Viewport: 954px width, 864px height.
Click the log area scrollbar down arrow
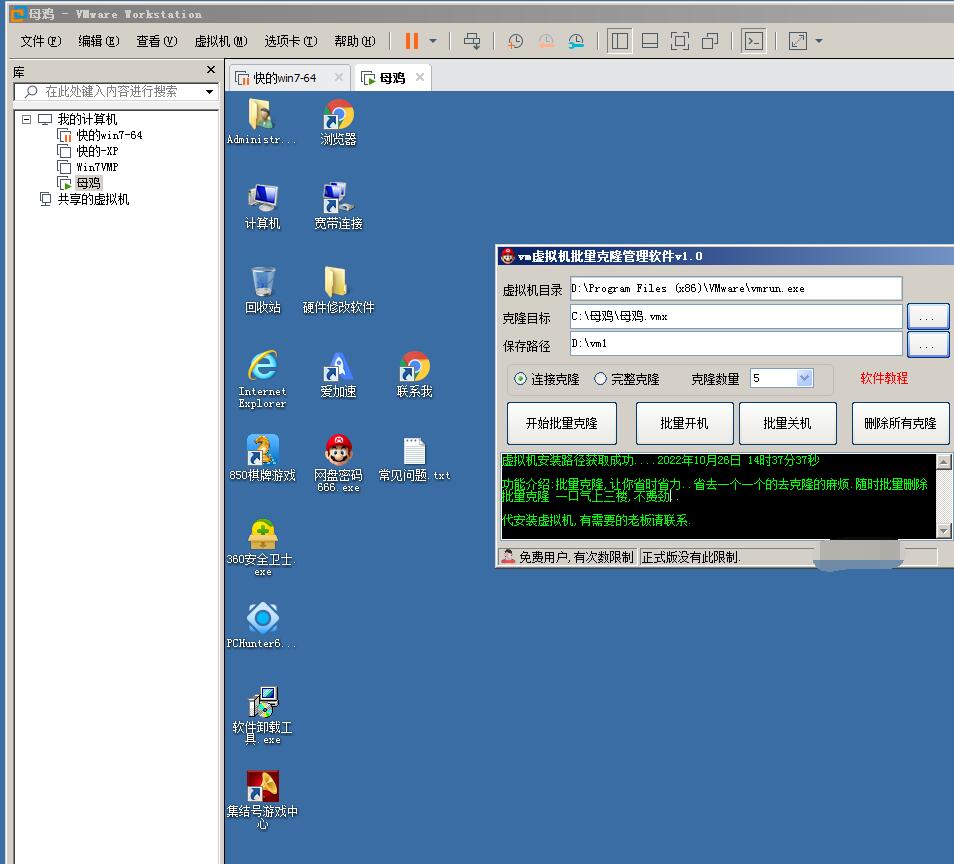point(943,530)
